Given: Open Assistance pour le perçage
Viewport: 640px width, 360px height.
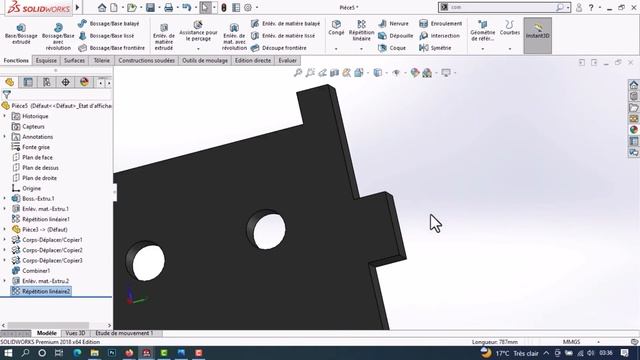Looking at the screenshot, I should 198,31.
